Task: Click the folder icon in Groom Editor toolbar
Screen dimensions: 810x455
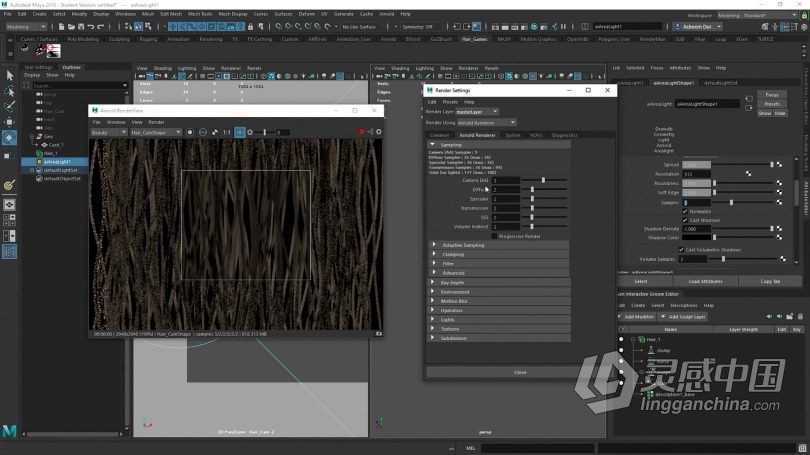Action: coord(789,317)
